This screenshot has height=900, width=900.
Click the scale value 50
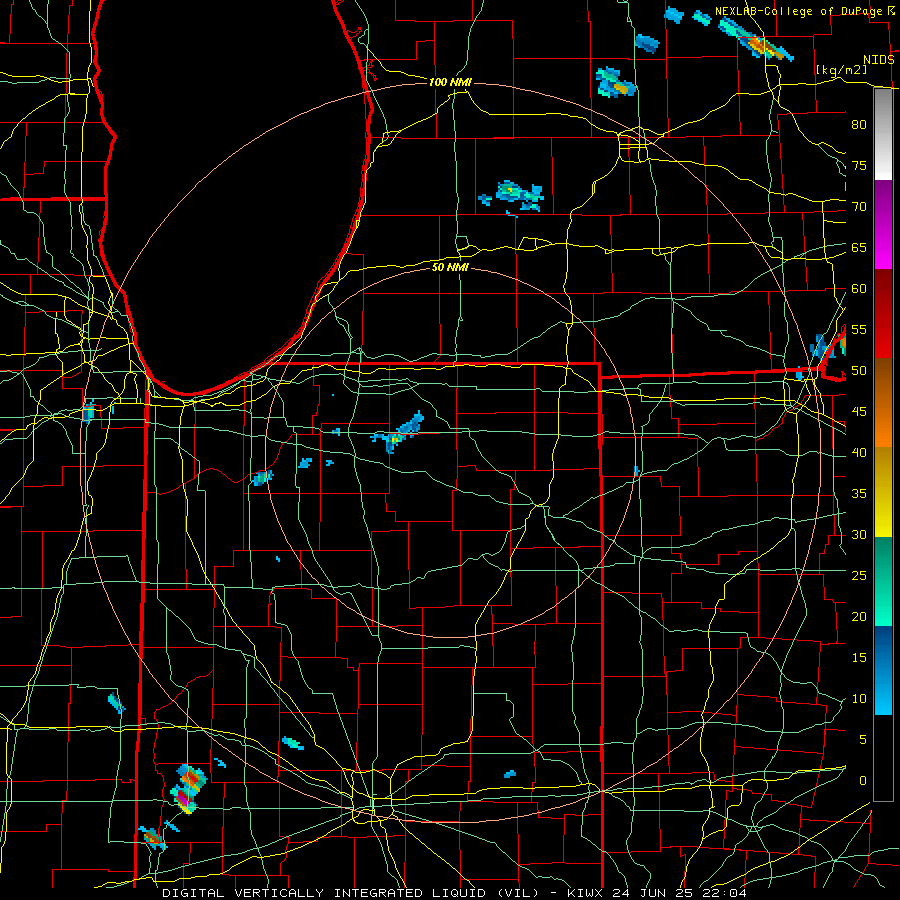(859, 371)
